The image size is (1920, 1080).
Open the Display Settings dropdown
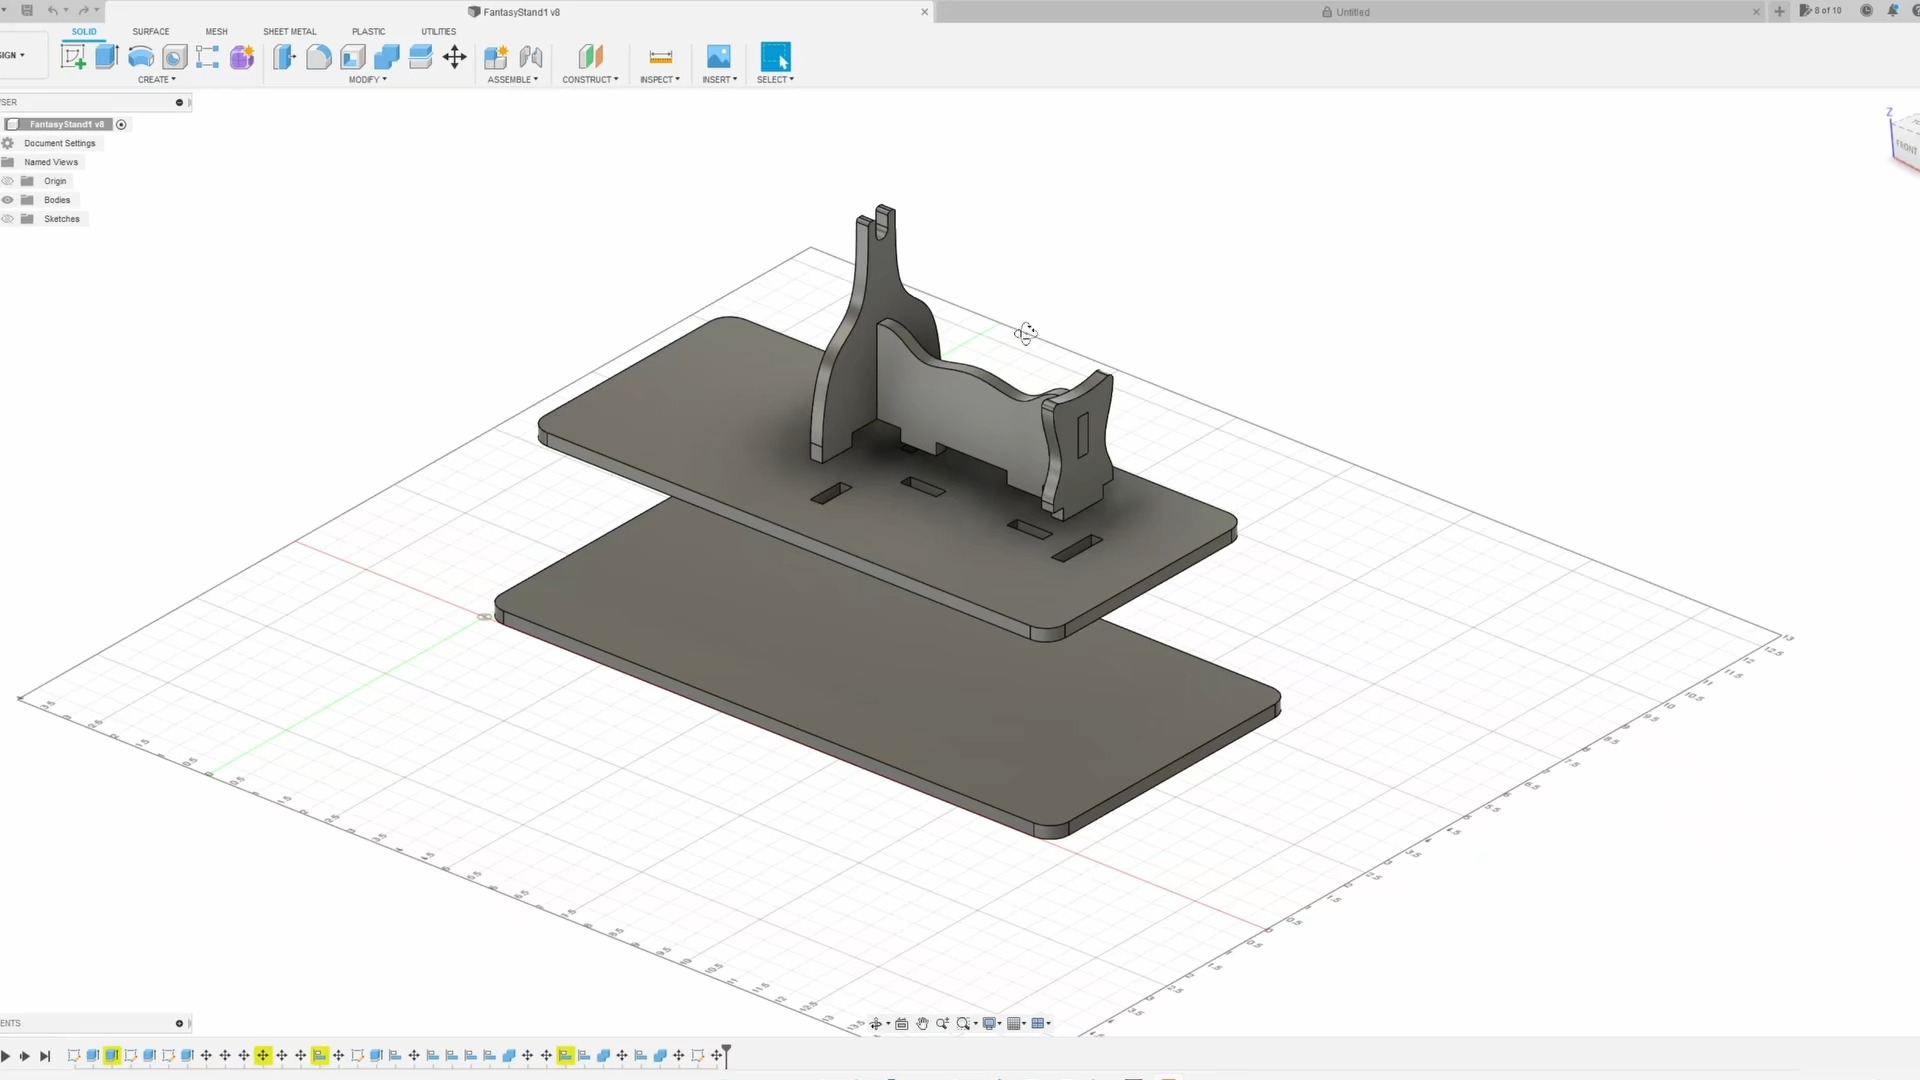pyautogui.click(x=992, y=1023)
